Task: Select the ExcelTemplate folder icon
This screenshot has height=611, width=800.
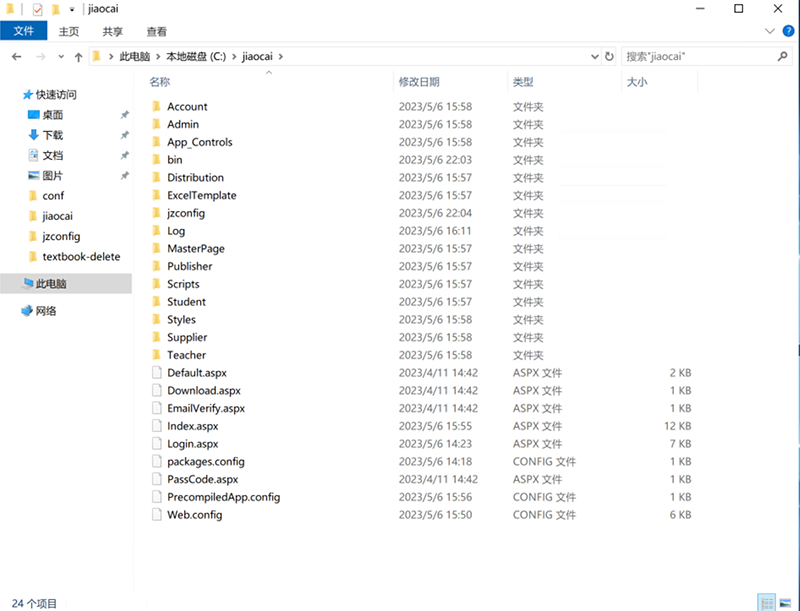Action: tap(157, 195)
